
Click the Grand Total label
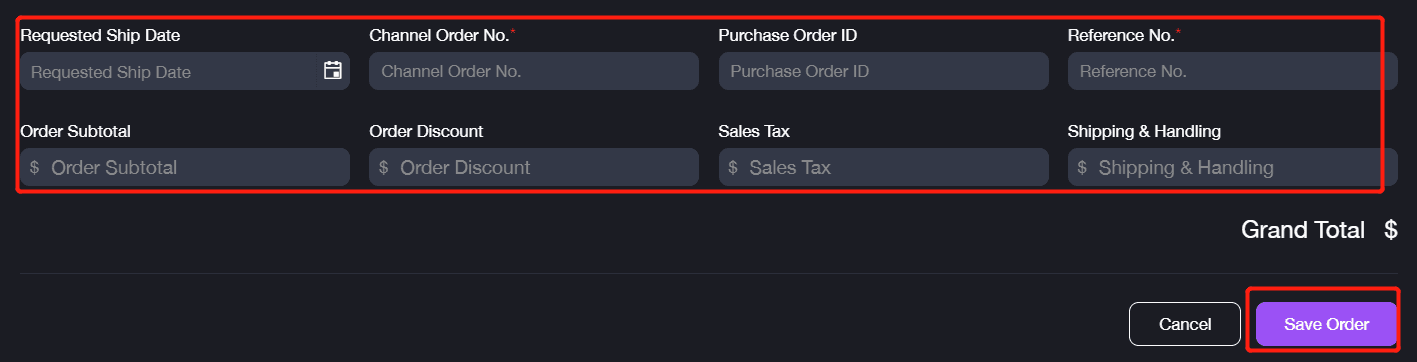(1303, 230)
